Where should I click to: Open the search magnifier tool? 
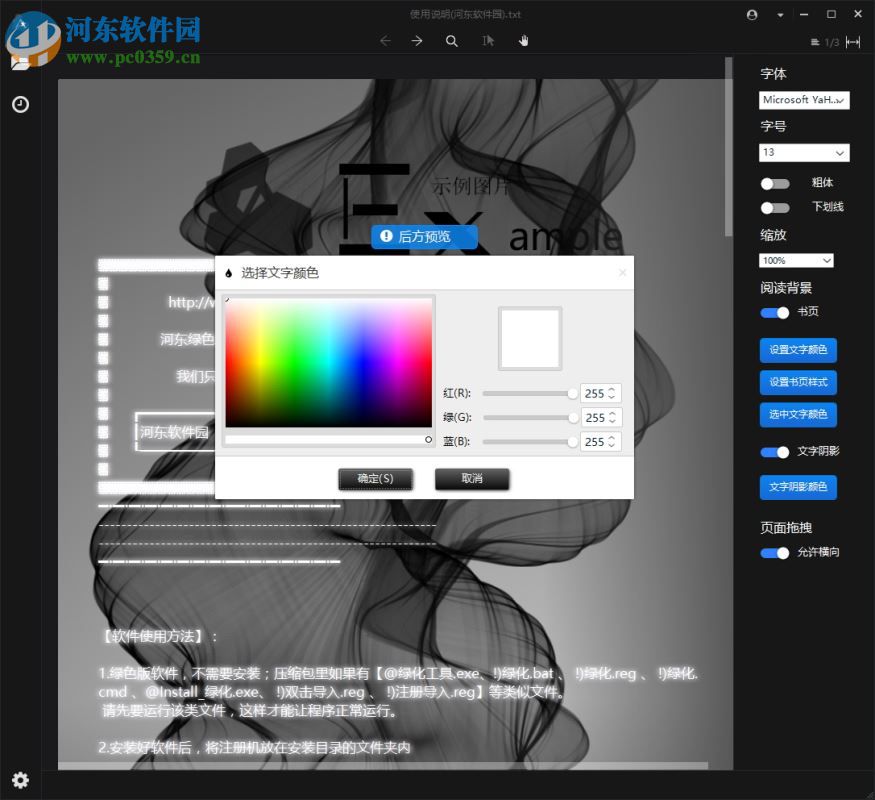click(452, 41)
